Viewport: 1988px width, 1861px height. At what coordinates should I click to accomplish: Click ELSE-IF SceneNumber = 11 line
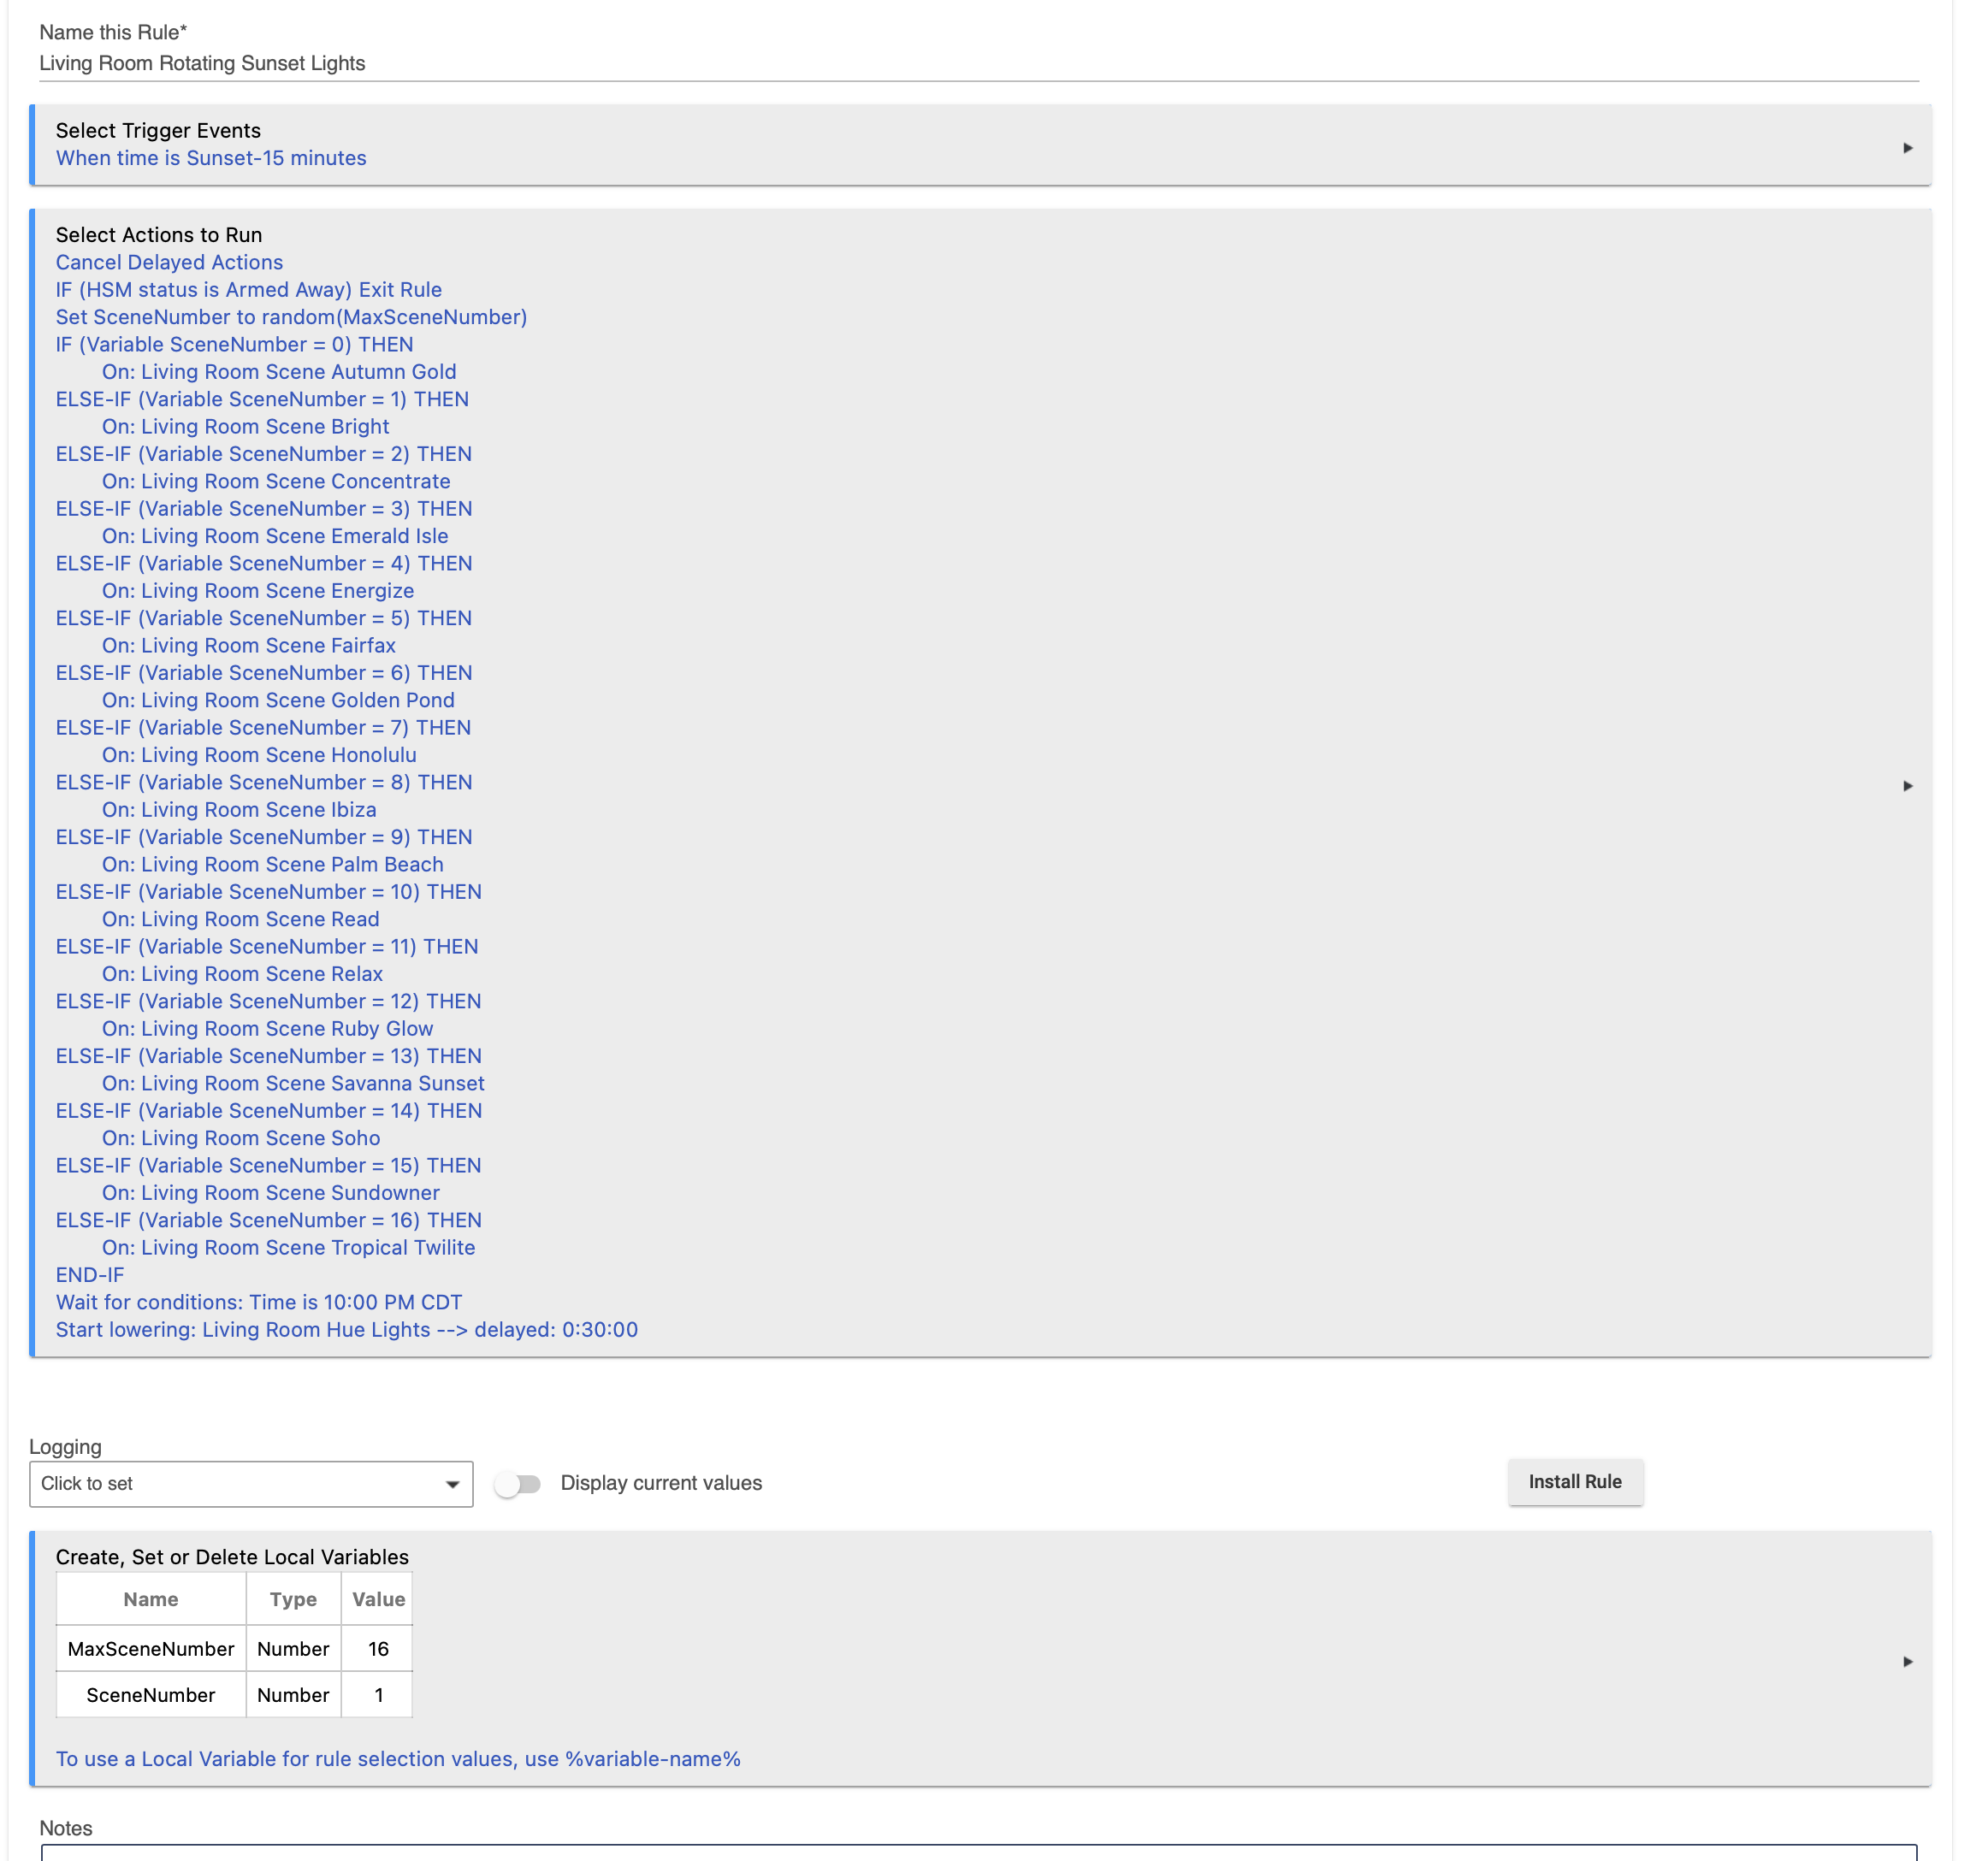[x=267, y=947]
